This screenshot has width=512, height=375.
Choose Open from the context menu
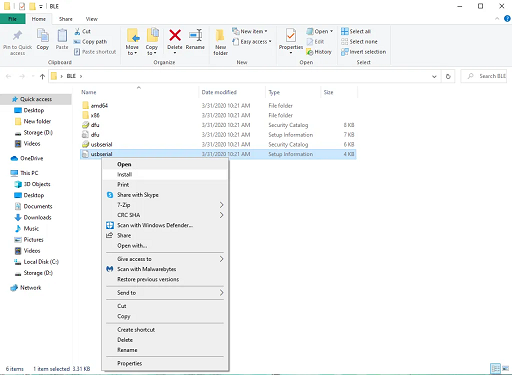click(x=165, y=164)
